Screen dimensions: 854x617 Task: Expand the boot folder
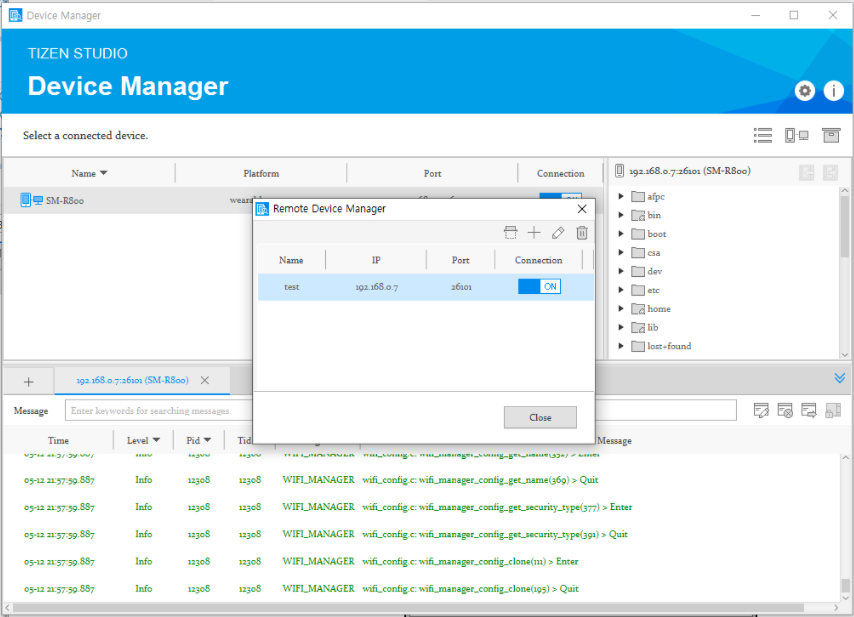click(x=621, y=234)
